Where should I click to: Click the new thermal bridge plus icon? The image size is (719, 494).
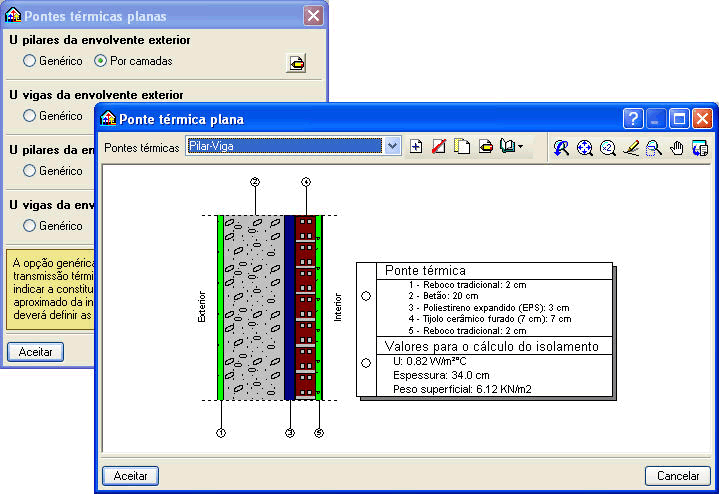[x=416, y=147]
